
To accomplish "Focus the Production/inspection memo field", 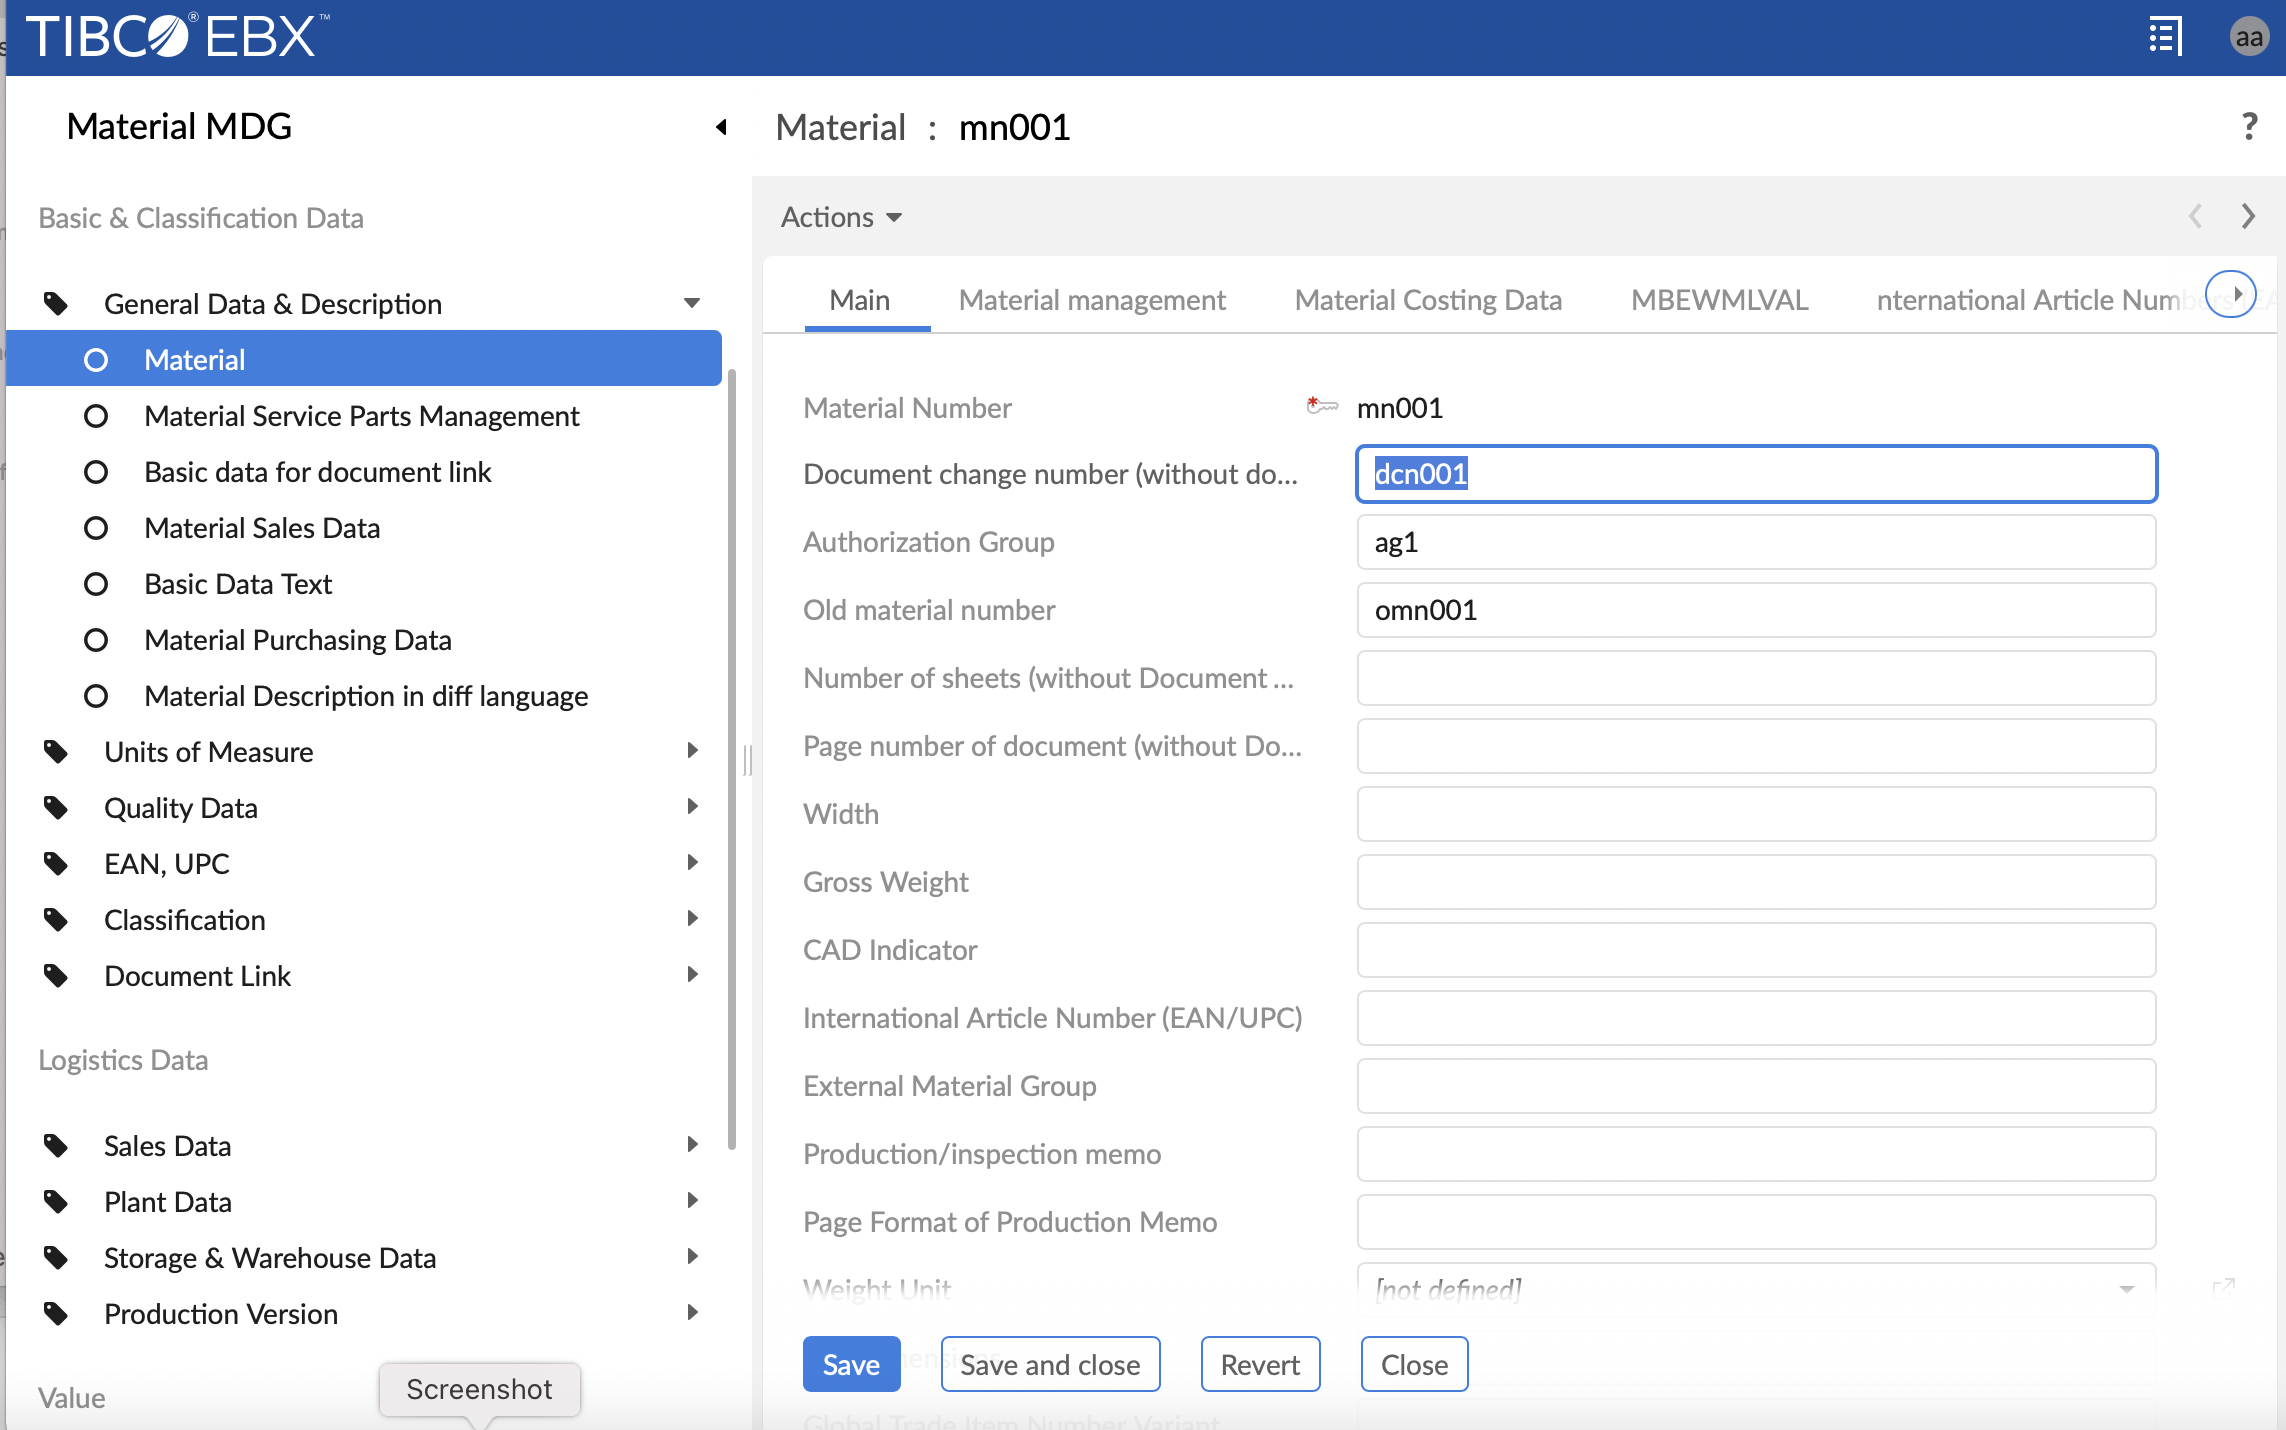I will point(1756,1154).
